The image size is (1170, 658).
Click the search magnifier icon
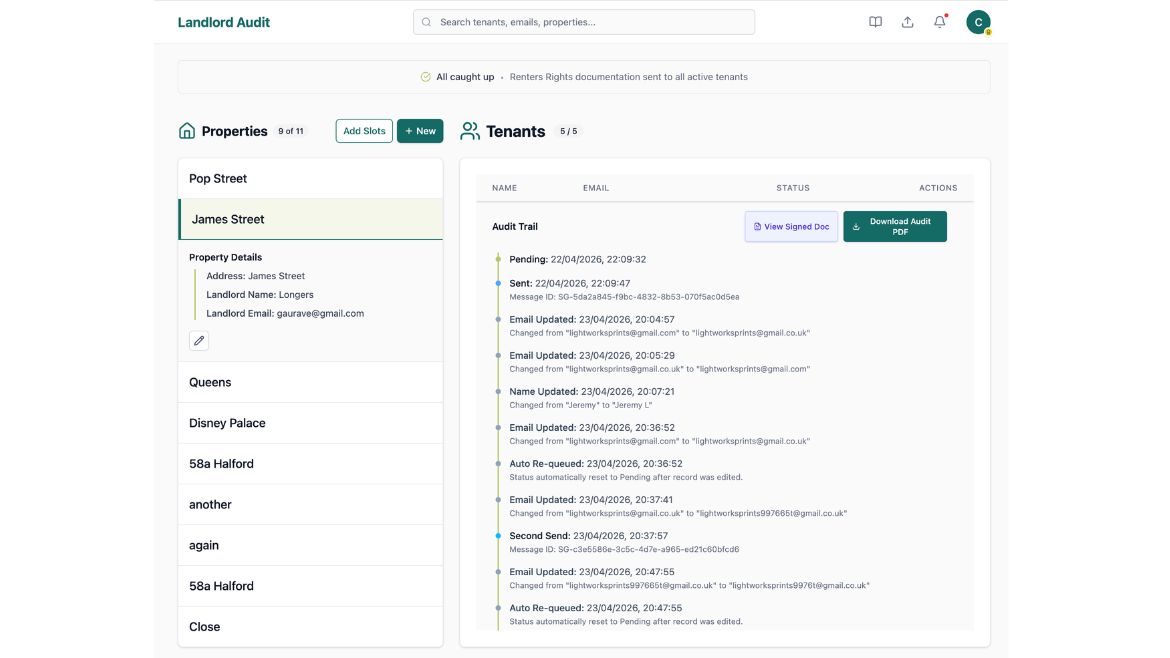coord(427,22)
